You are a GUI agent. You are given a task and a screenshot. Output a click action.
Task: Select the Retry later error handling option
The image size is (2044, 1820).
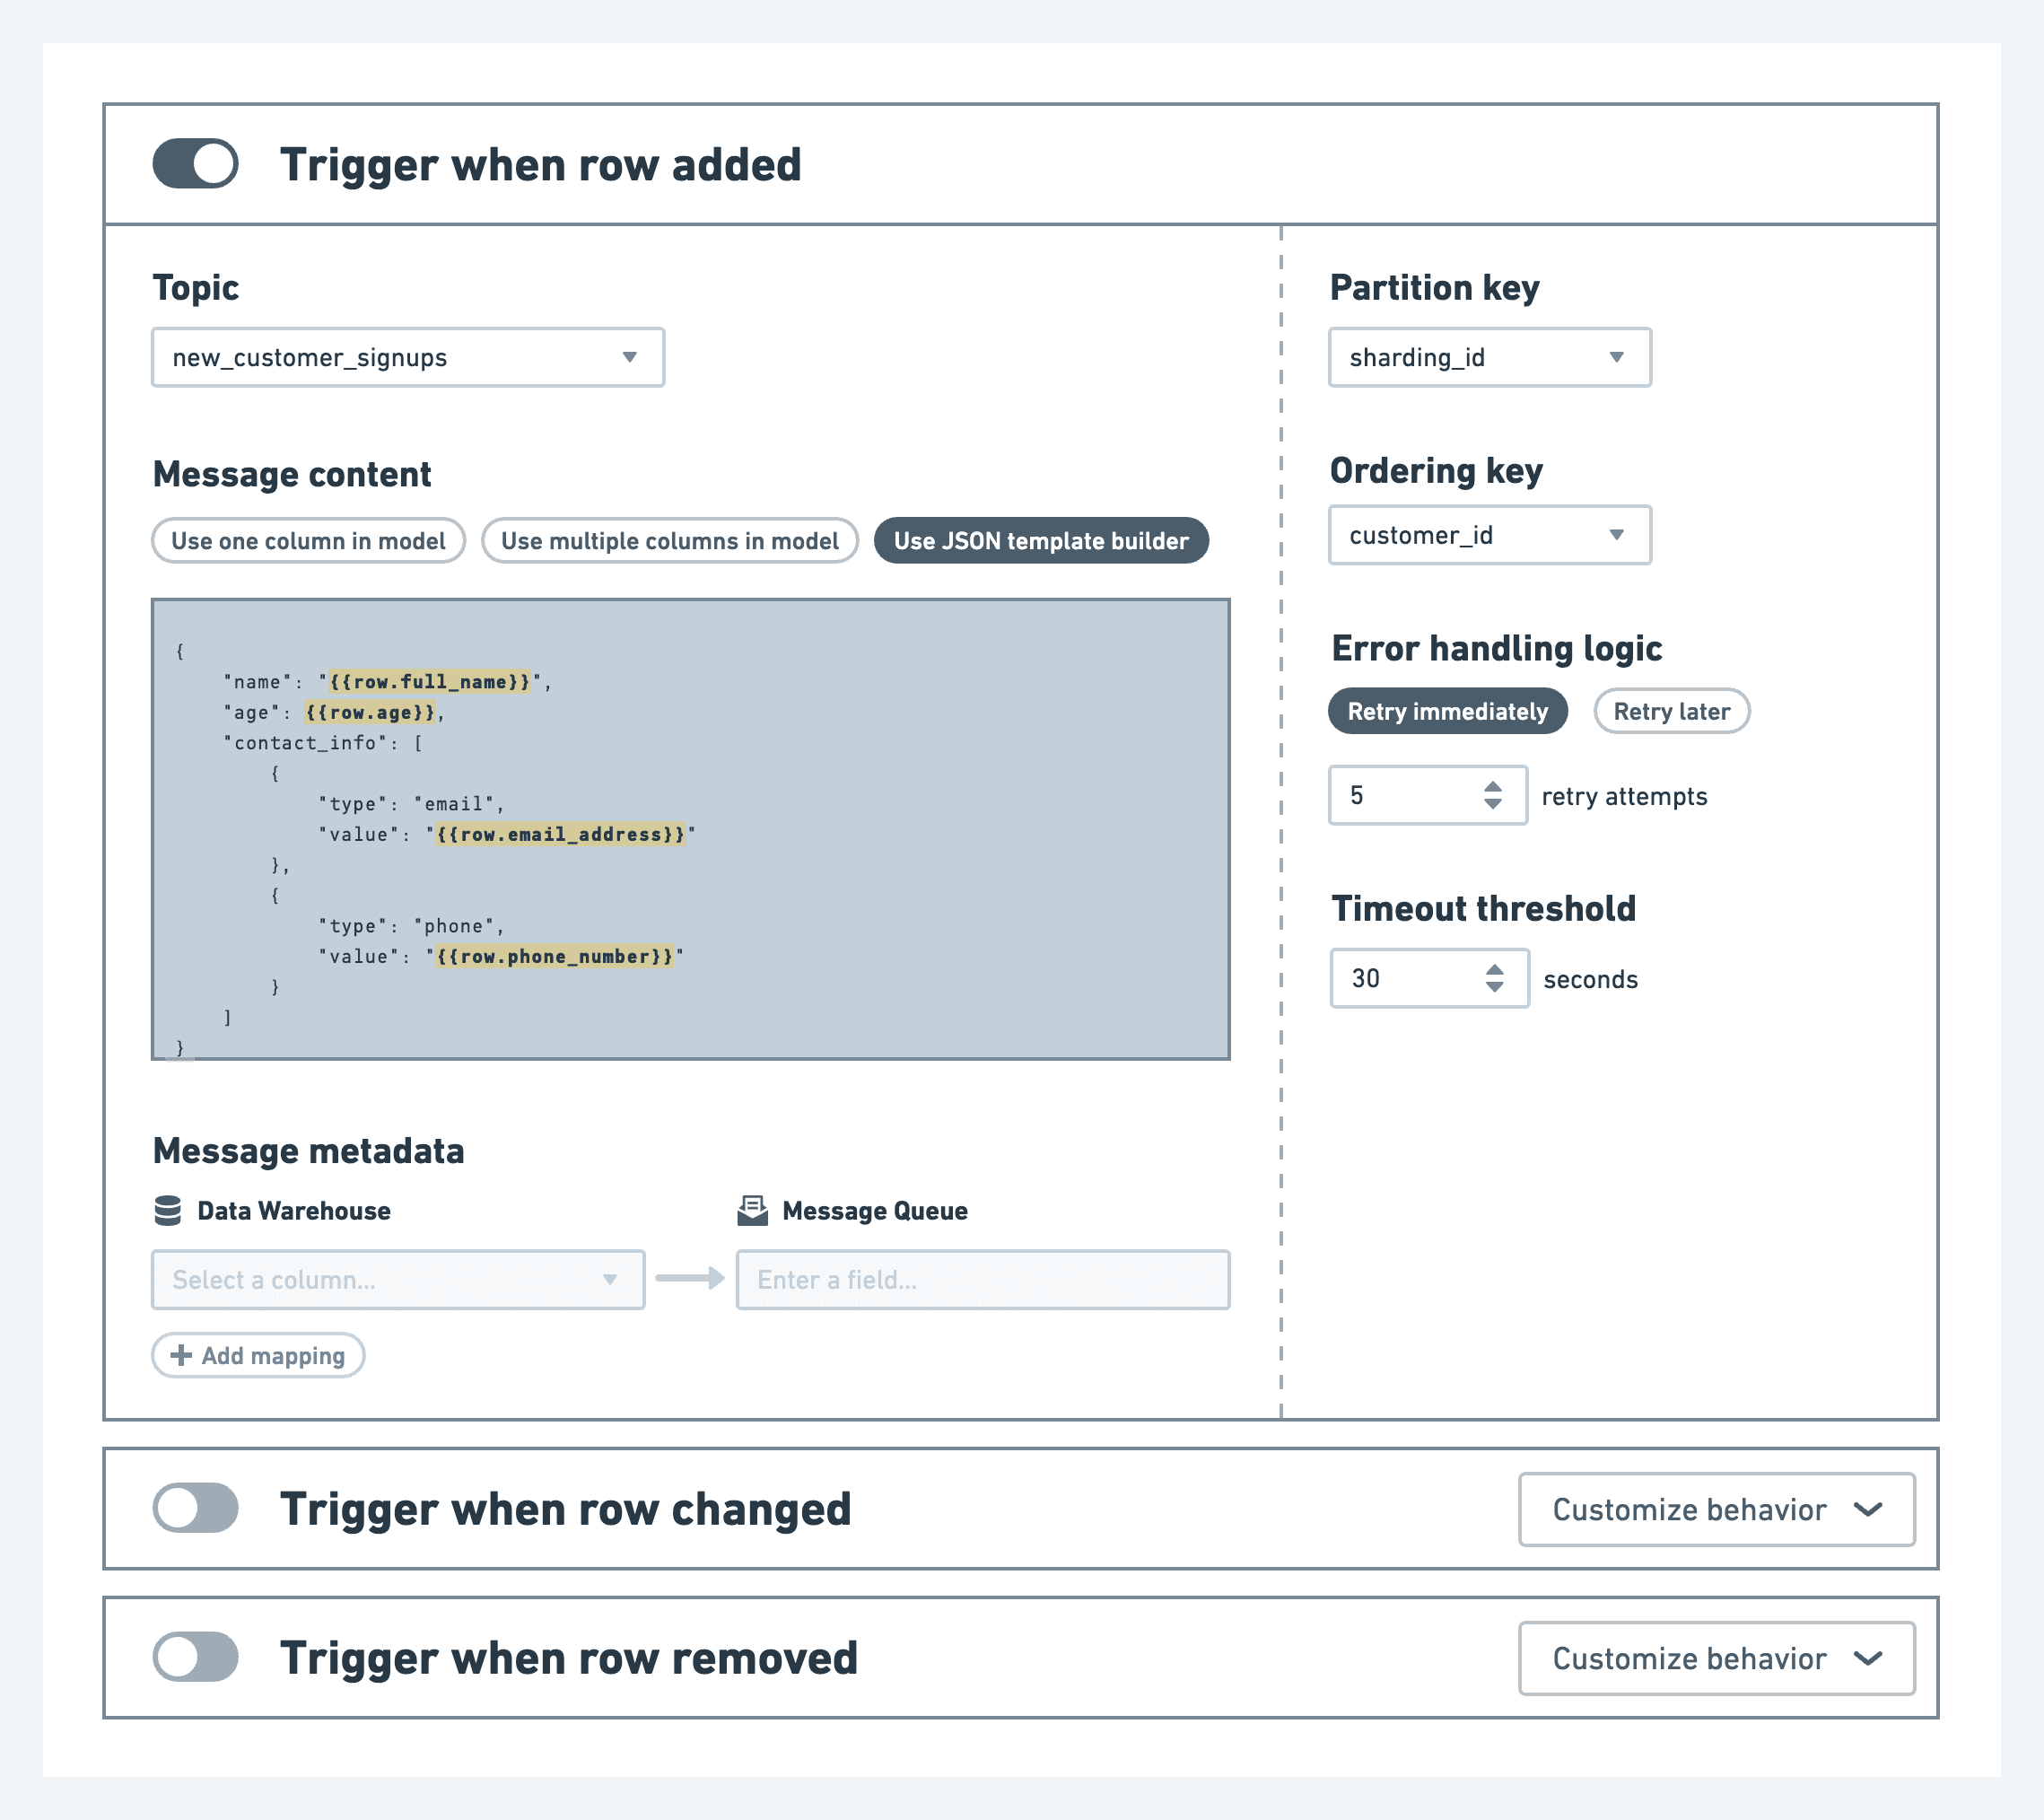pyautogui.click(x=1671, y=711)
